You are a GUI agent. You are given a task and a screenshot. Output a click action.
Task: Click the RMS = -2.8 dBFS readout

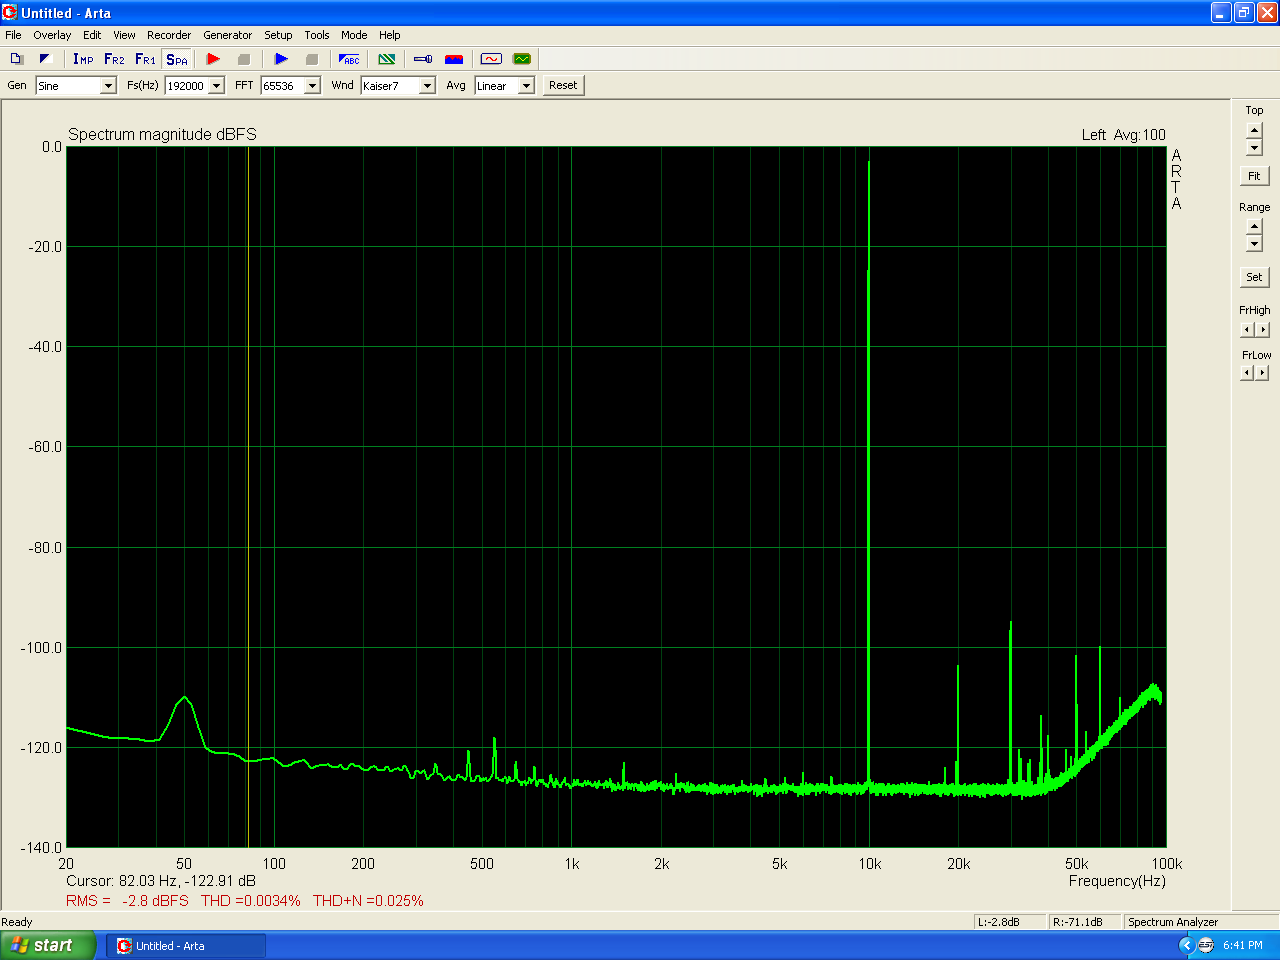(x=127, y=901)
